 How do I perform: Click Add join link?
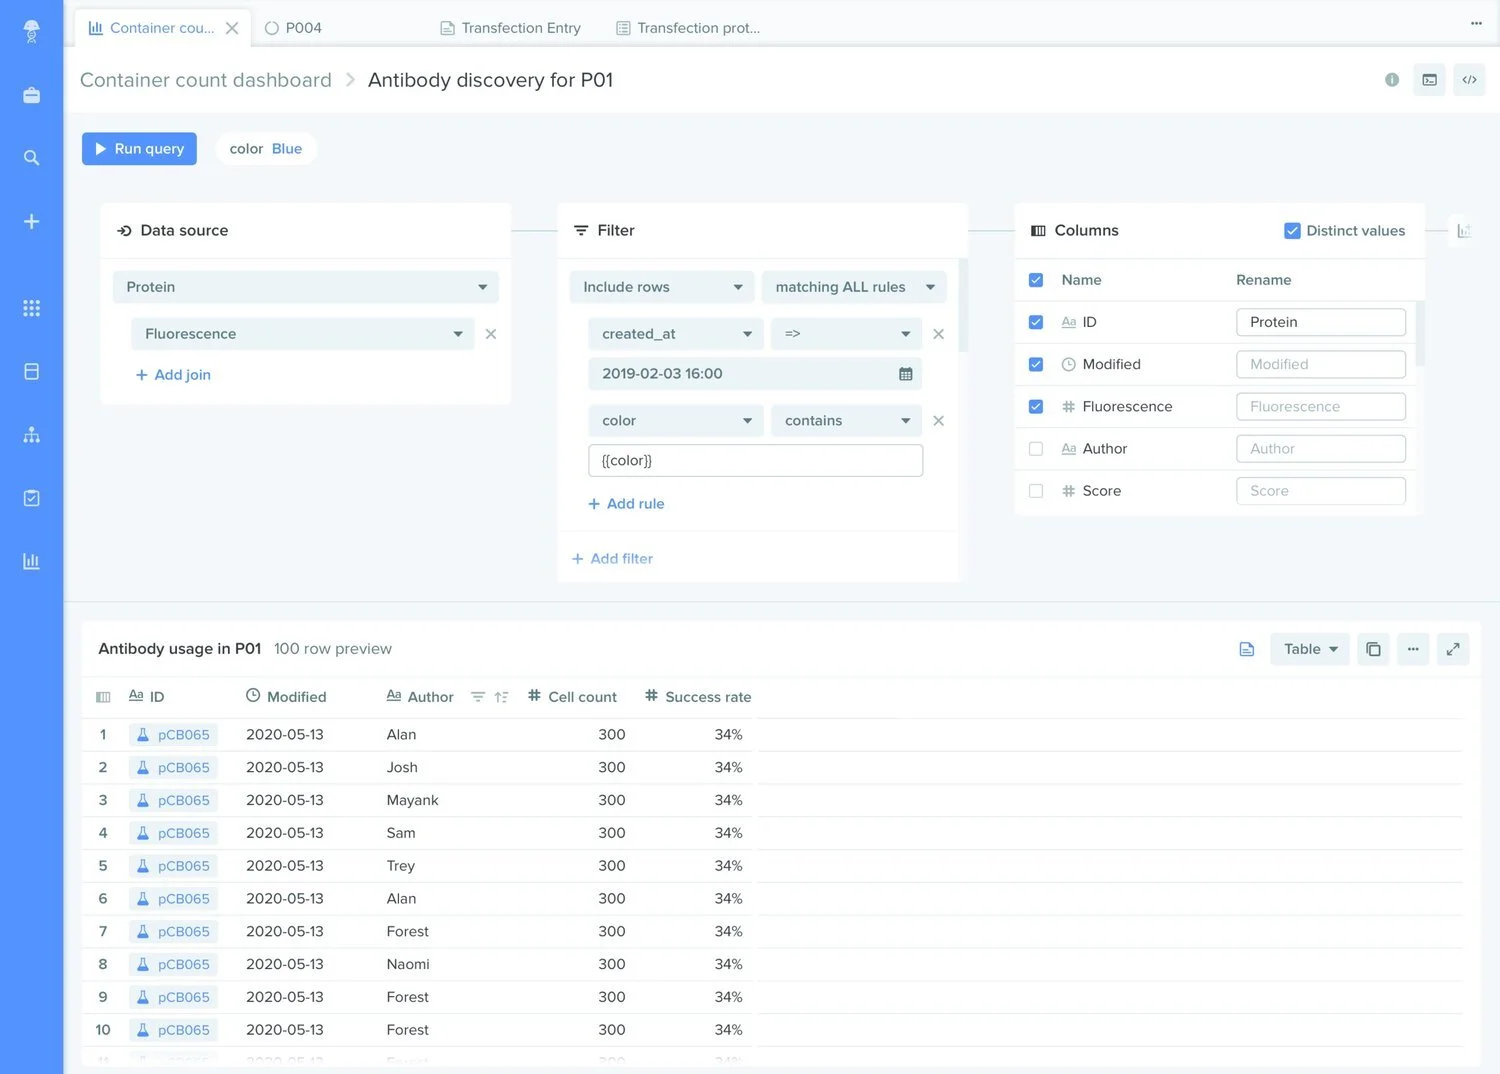point(173,375)
